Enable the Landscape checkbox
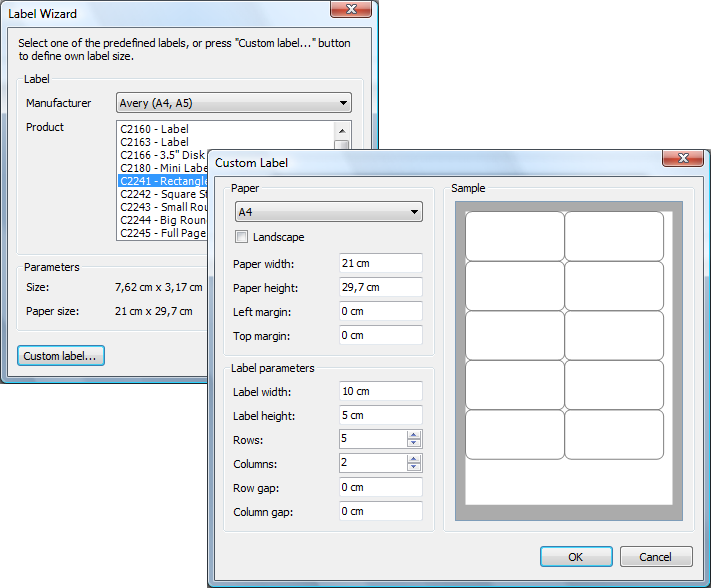Viewport: 711px width, 588px height. coord(241,237)
